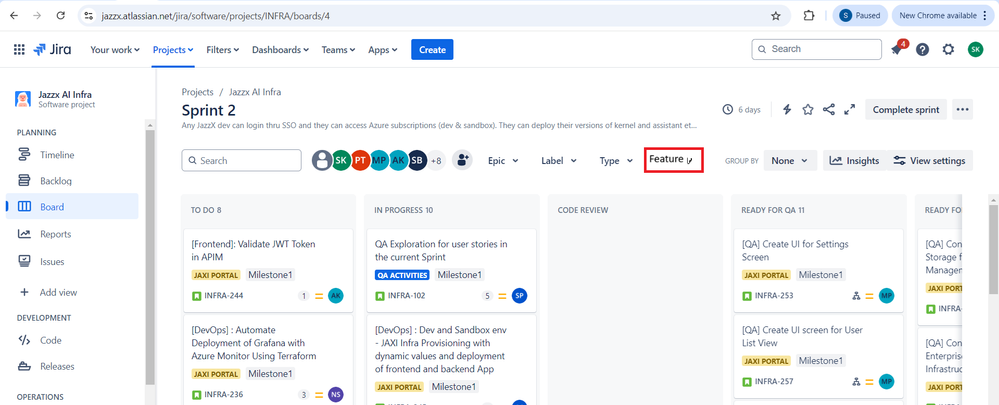This screenshot has height=405, width=999.
Task: Click MP assignee on INFRA-257 card
Action: [886, 381]
